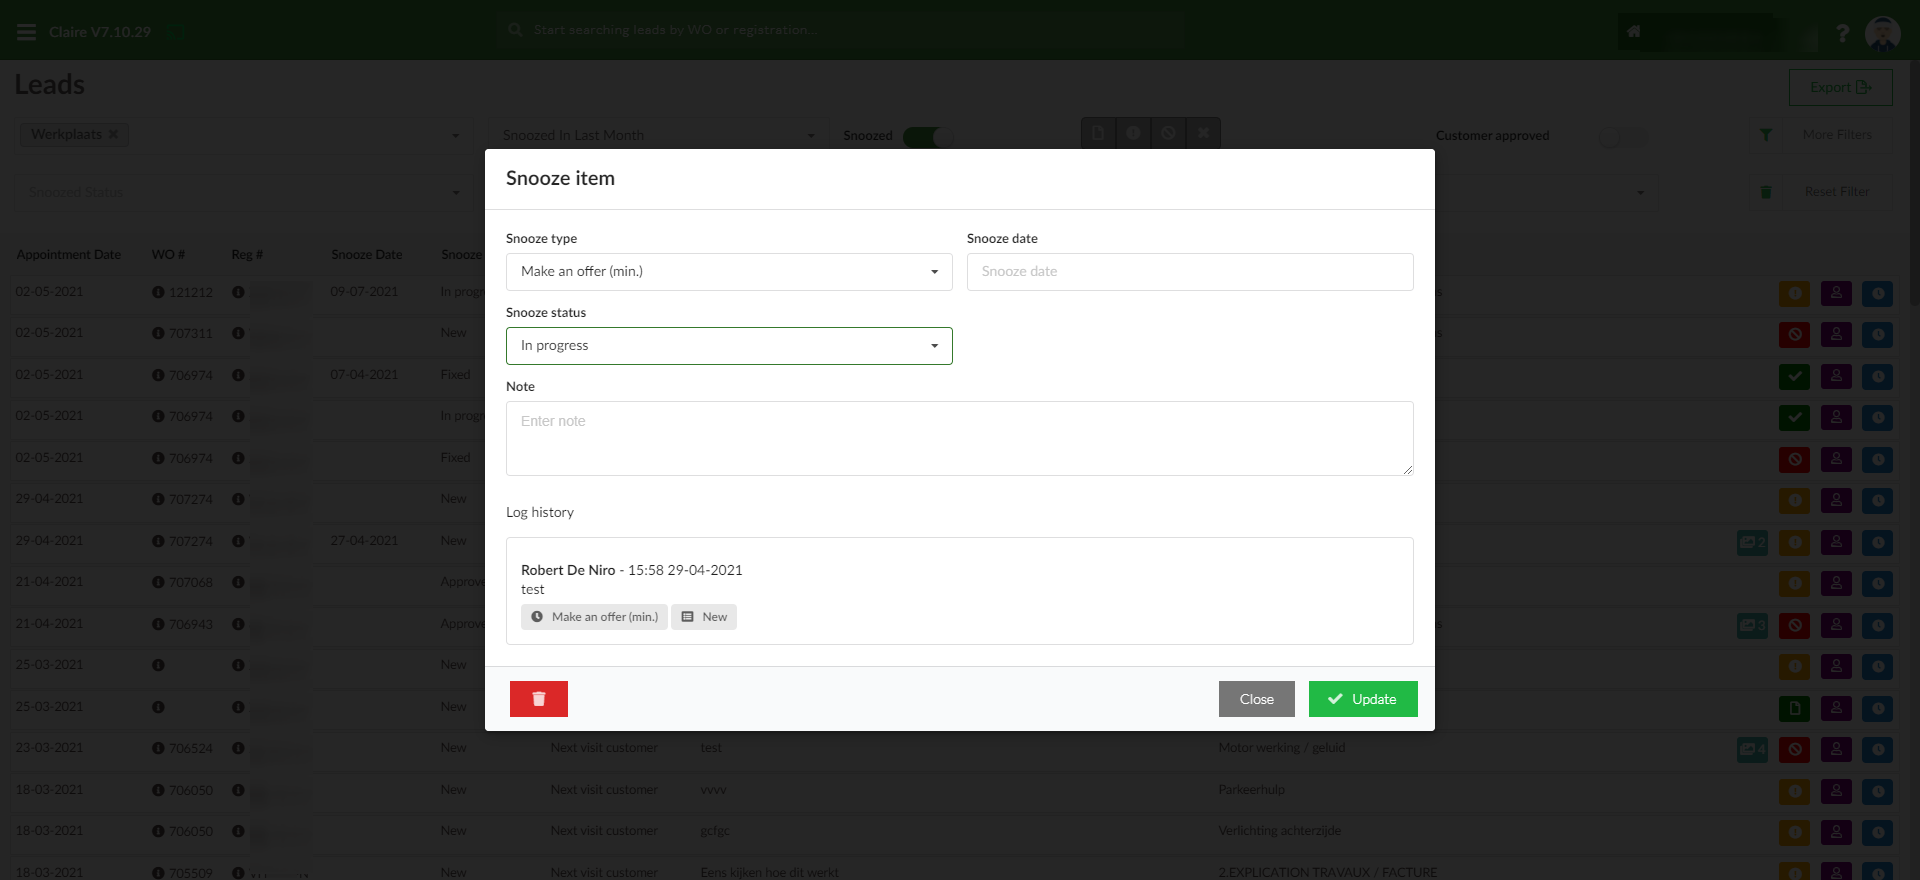This screenshot has width=1920, height=880.
Task: Sort by Snooze Date column header
Action: point(366,255)
